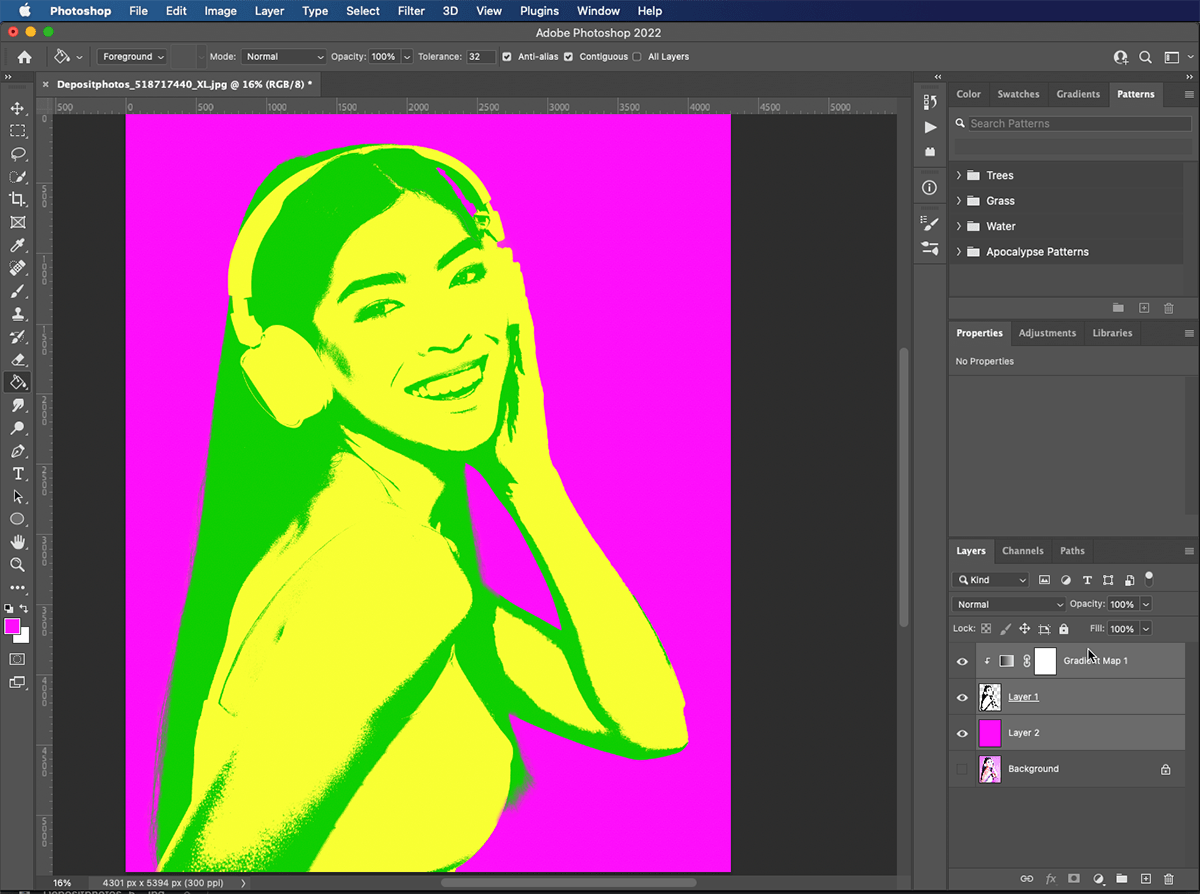
Task: Select the Crop tool
Action: pos(17,198)
